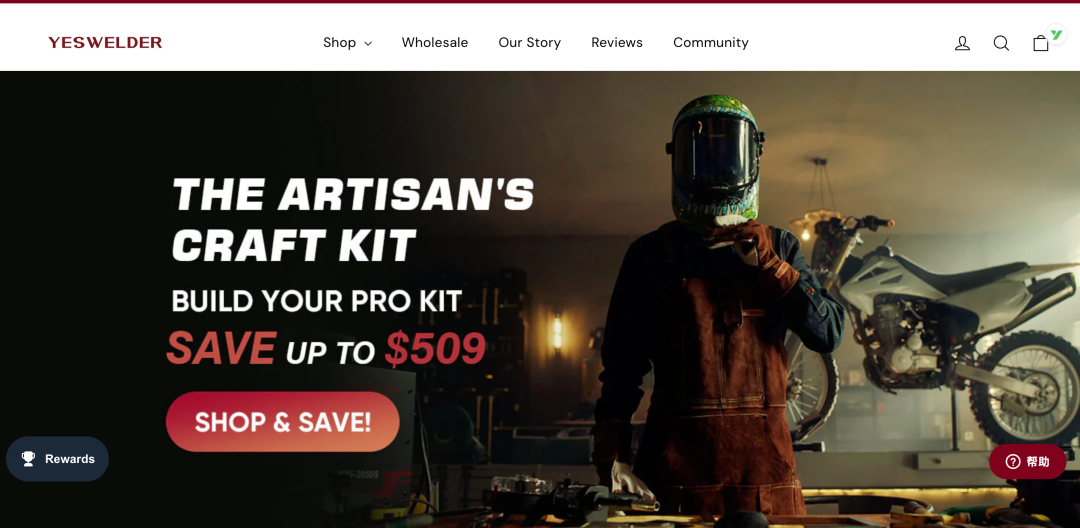
Task: Visit the Reviews page
Action: [x=617, y=43]
